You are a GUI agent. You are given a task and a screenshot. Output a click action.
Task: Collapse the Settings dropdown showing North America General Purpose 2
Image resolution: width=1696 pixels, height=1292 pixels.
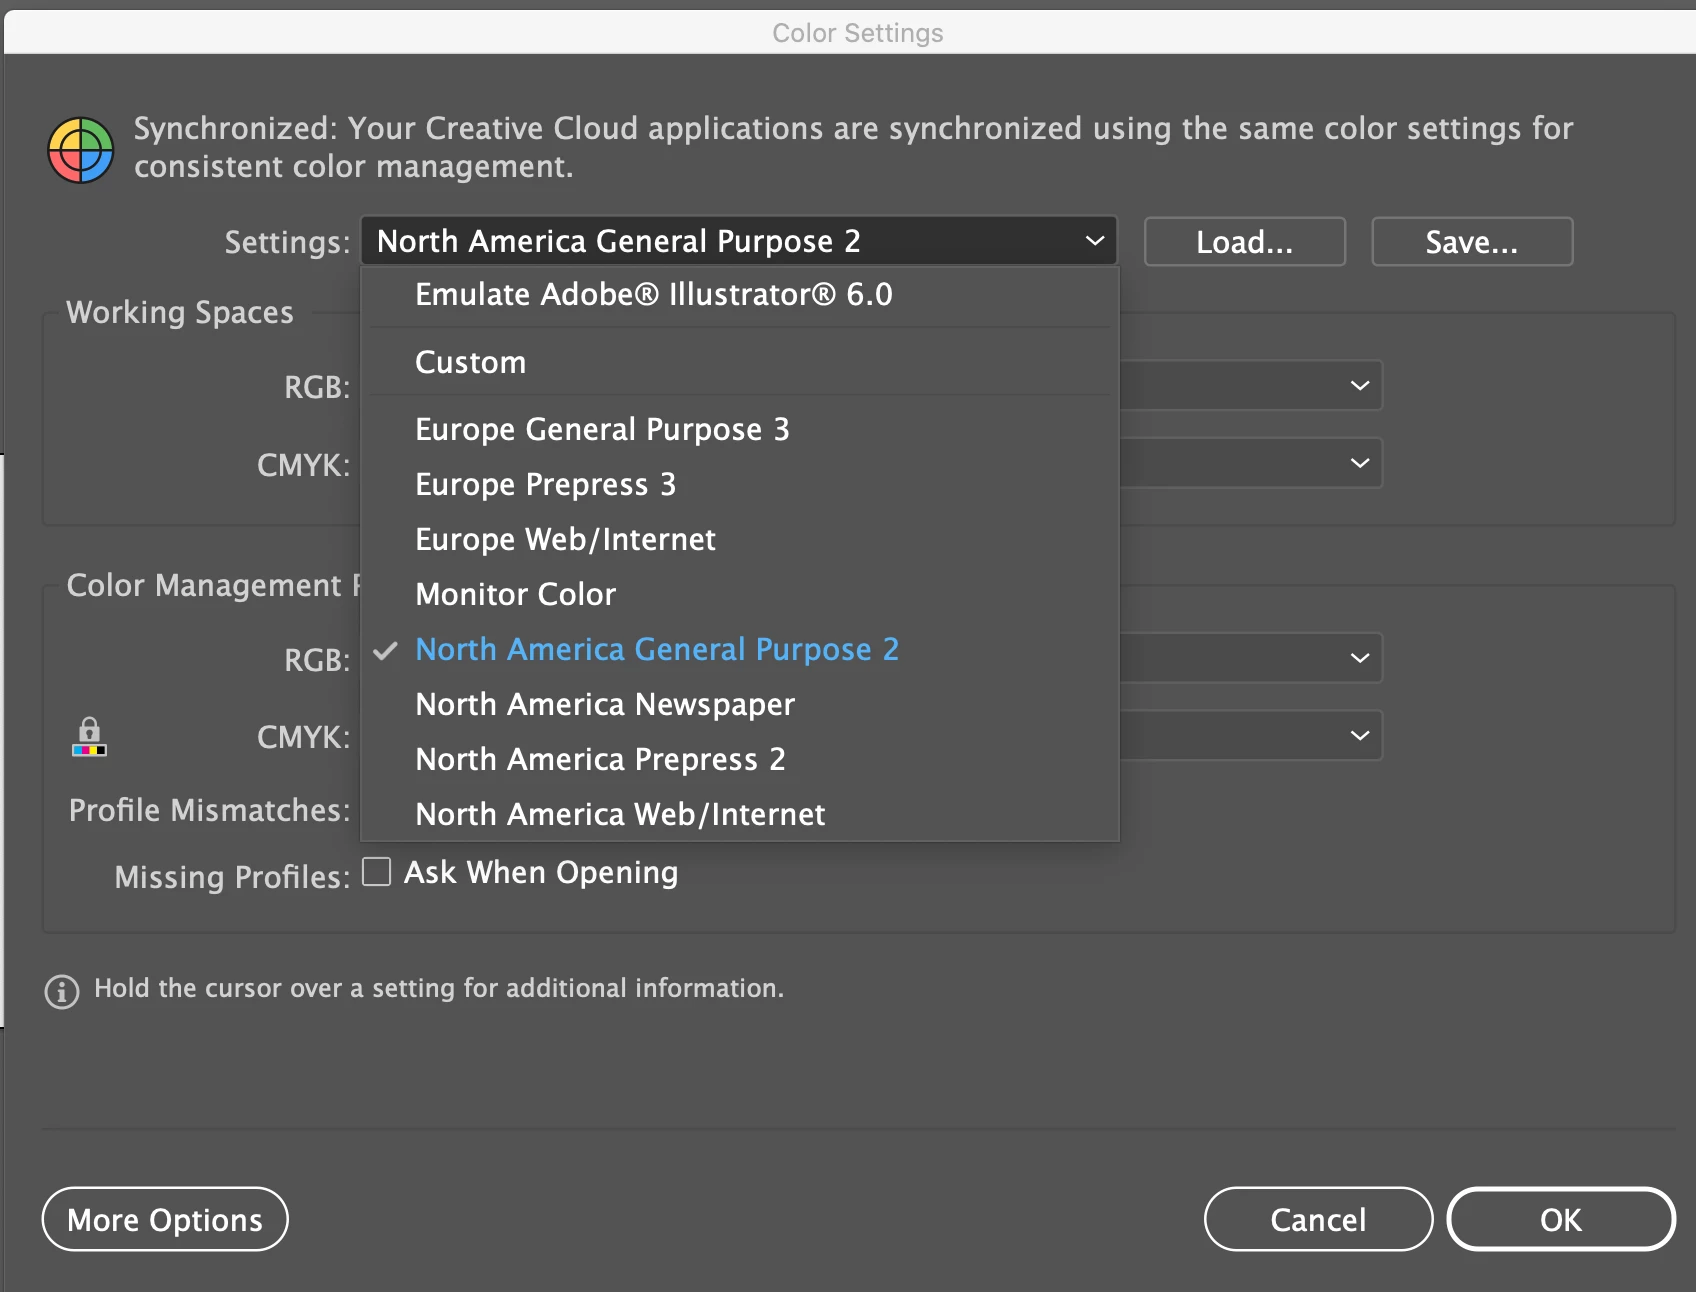(739, 241)
